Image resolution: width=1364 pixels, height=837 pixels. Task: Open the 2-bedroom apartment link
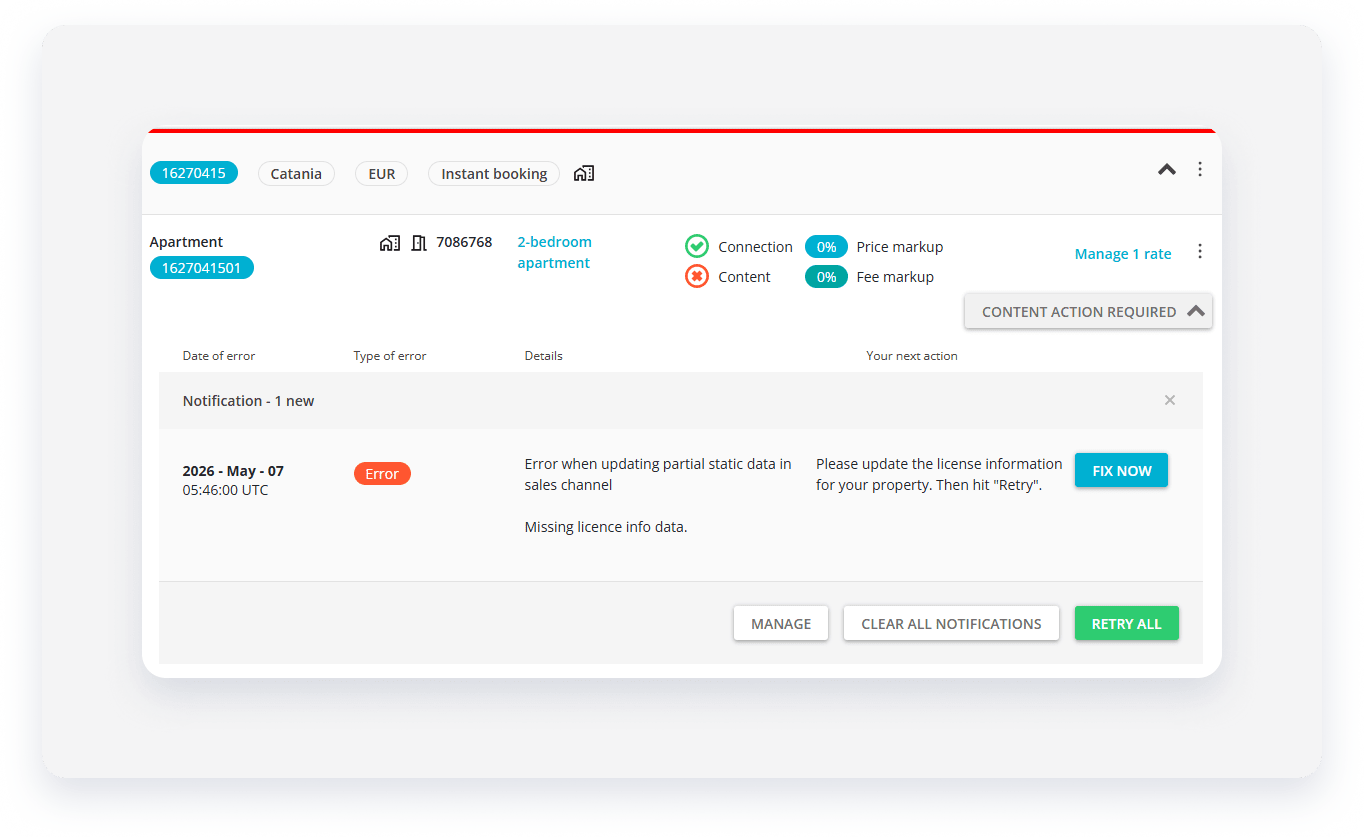(554, 252)
